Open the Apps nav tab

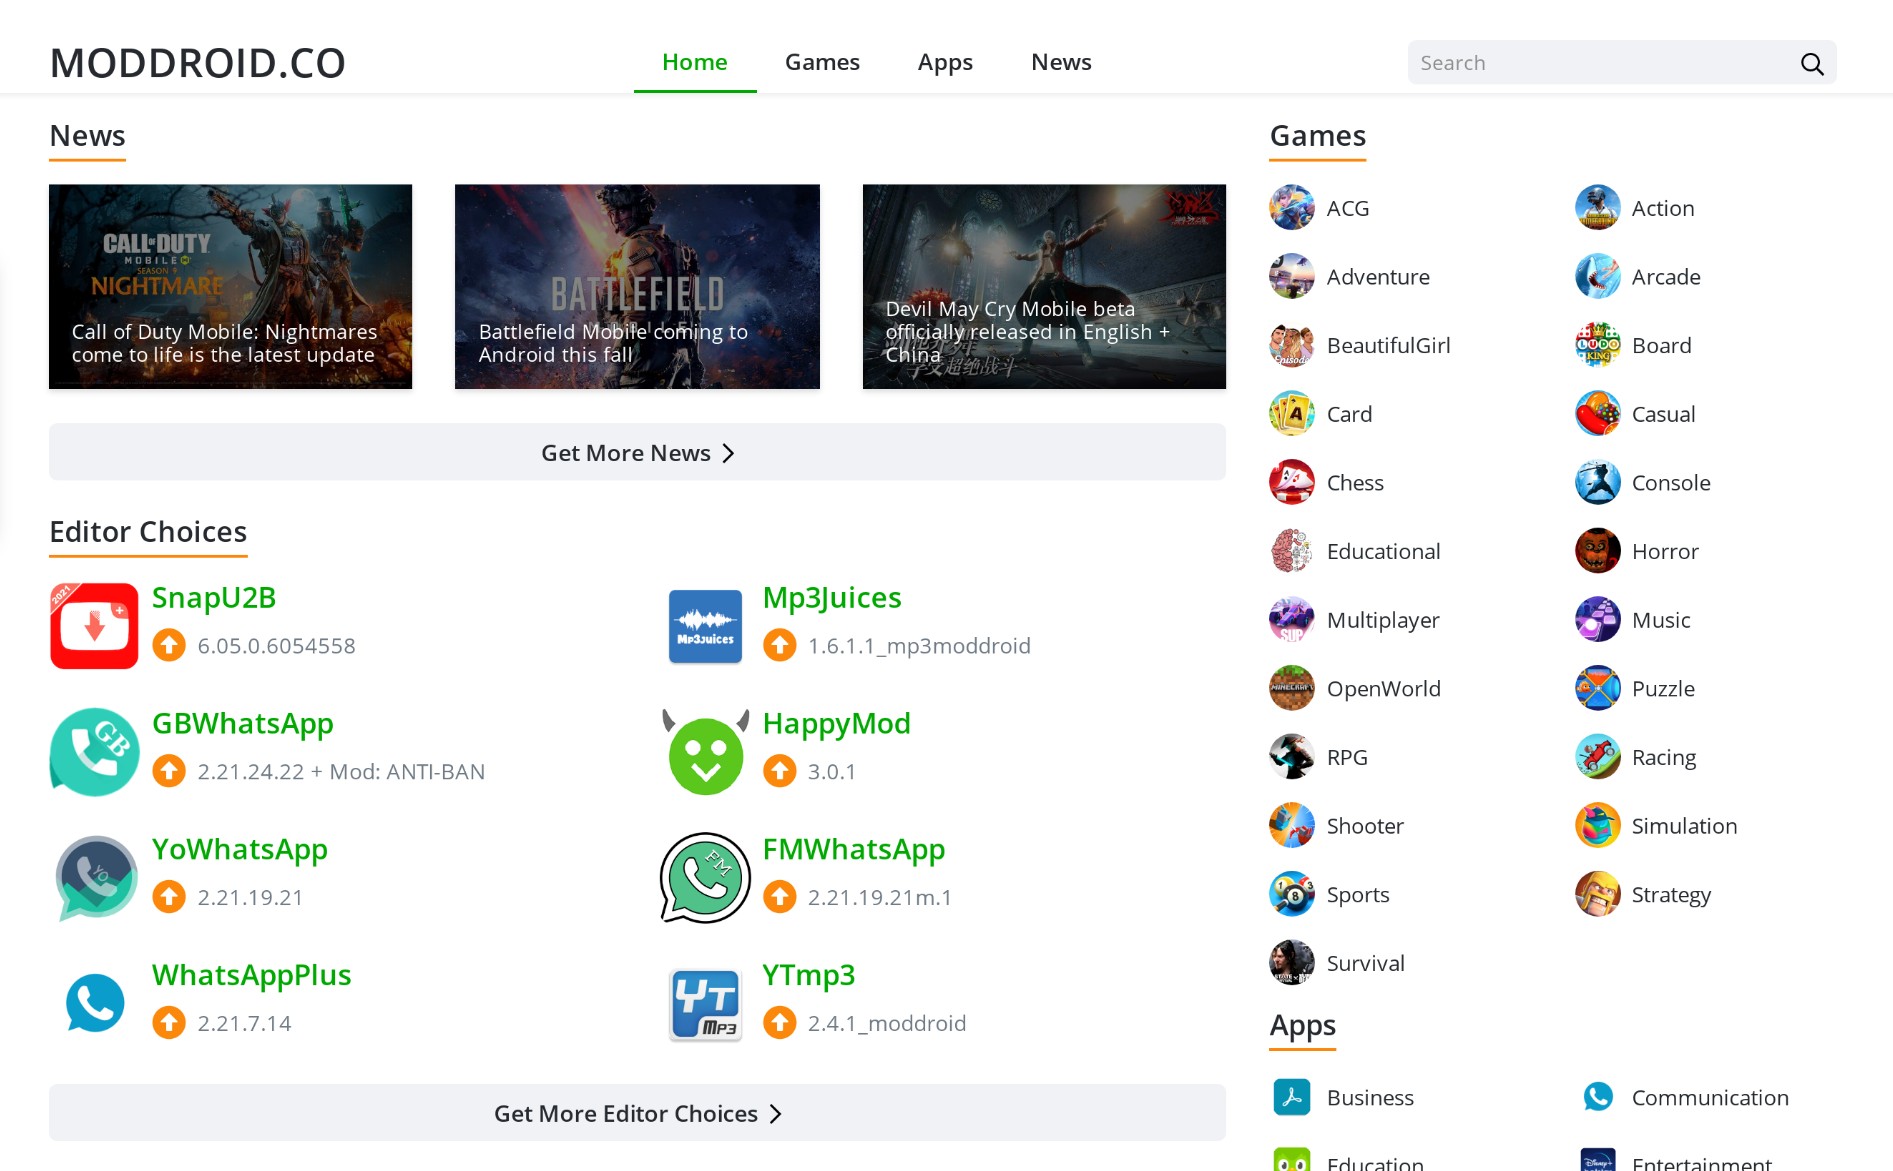pyautogui.click(x=945, y=62)
